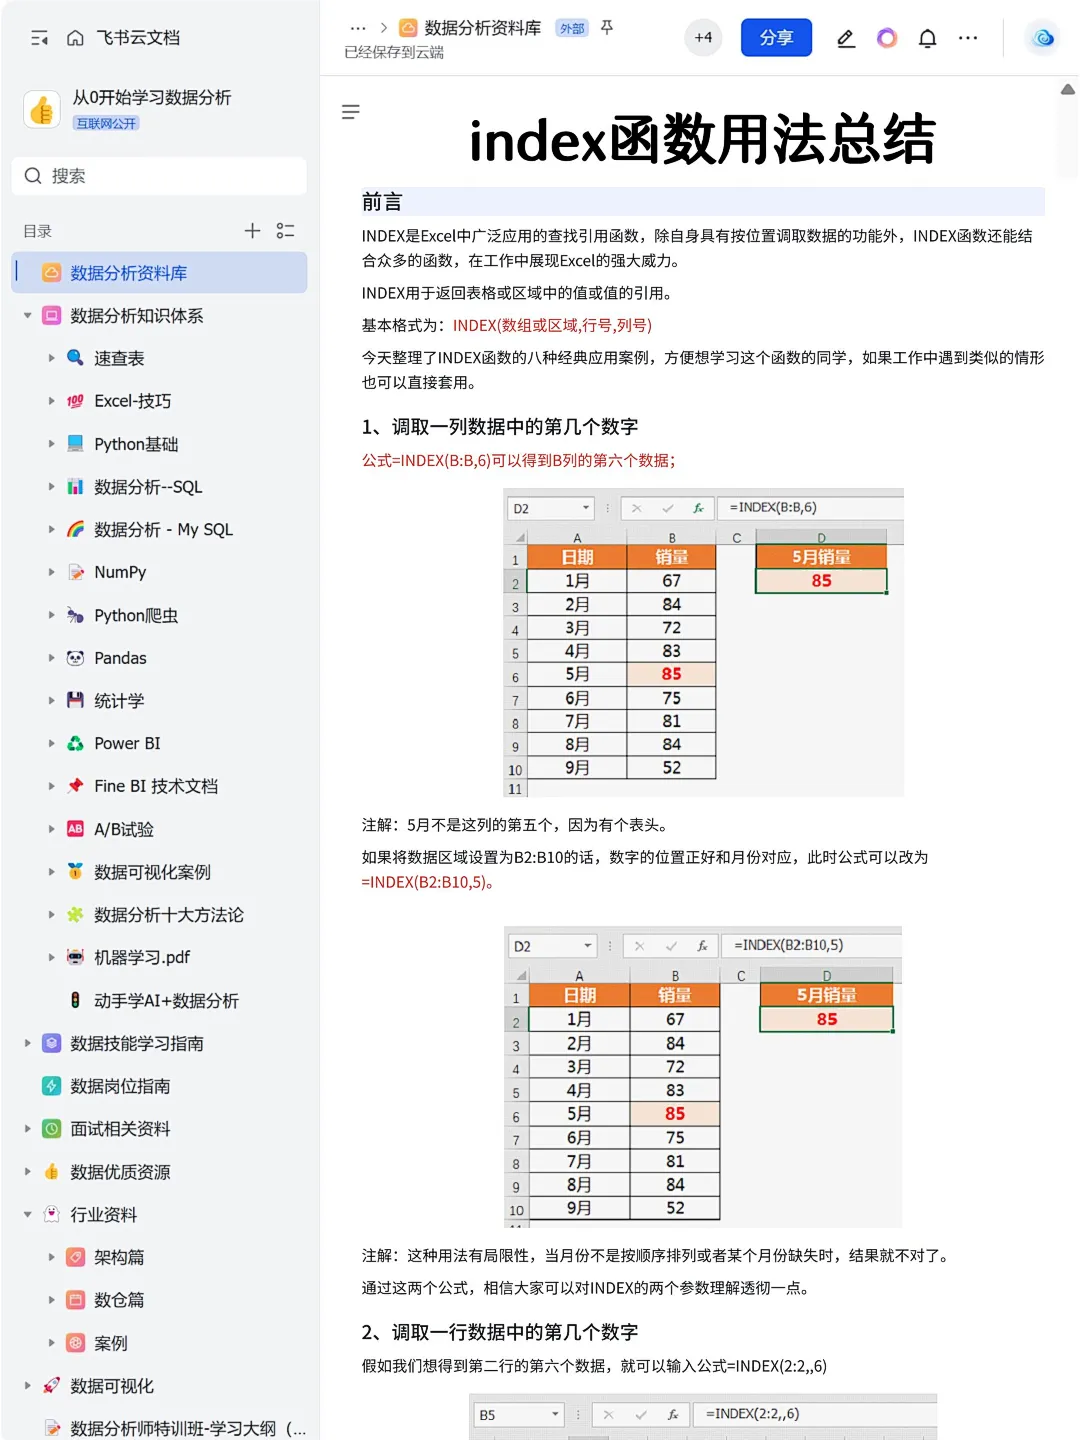Expand the 数据技能学习指南 node
The image size is (1080, 1440).
28,1043
